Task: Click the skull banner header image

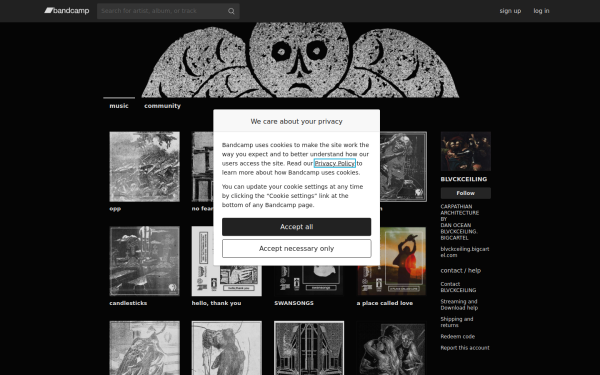Action: (300, 60)
